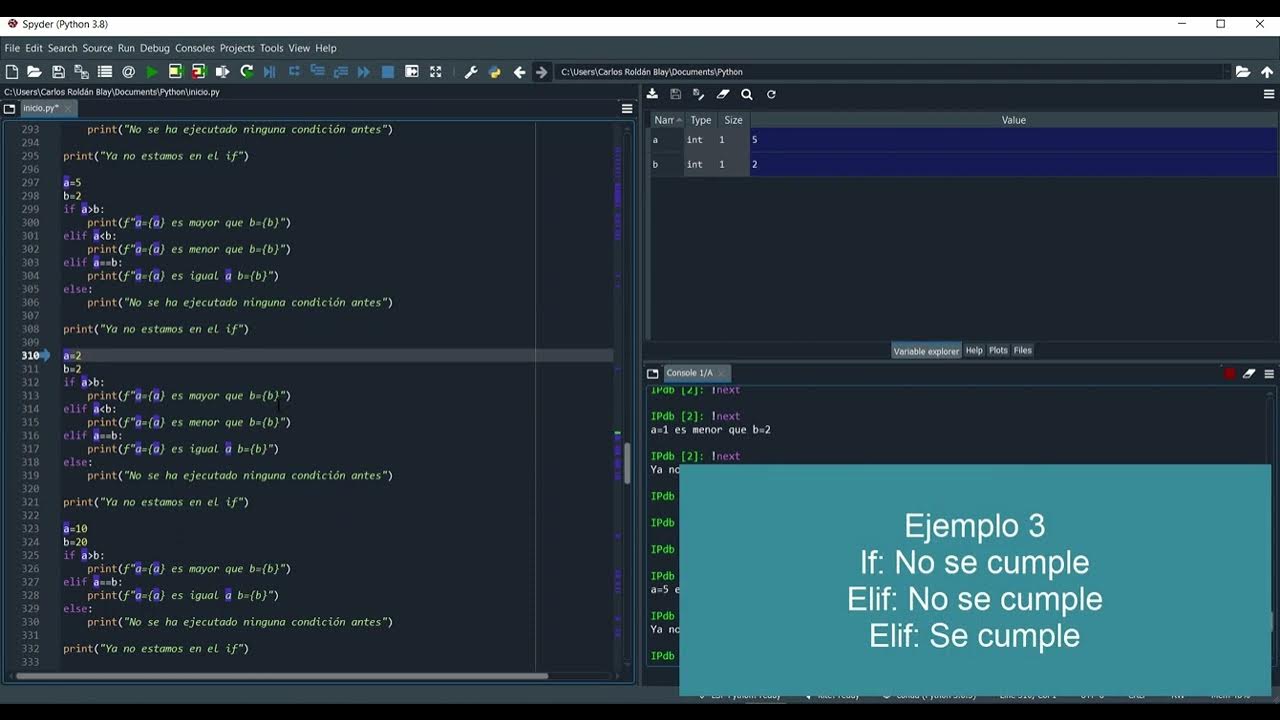Viewport: 1280px width, 720px height.
Task: Search variables using the magnifier icon
Action: tap(747, 94)
